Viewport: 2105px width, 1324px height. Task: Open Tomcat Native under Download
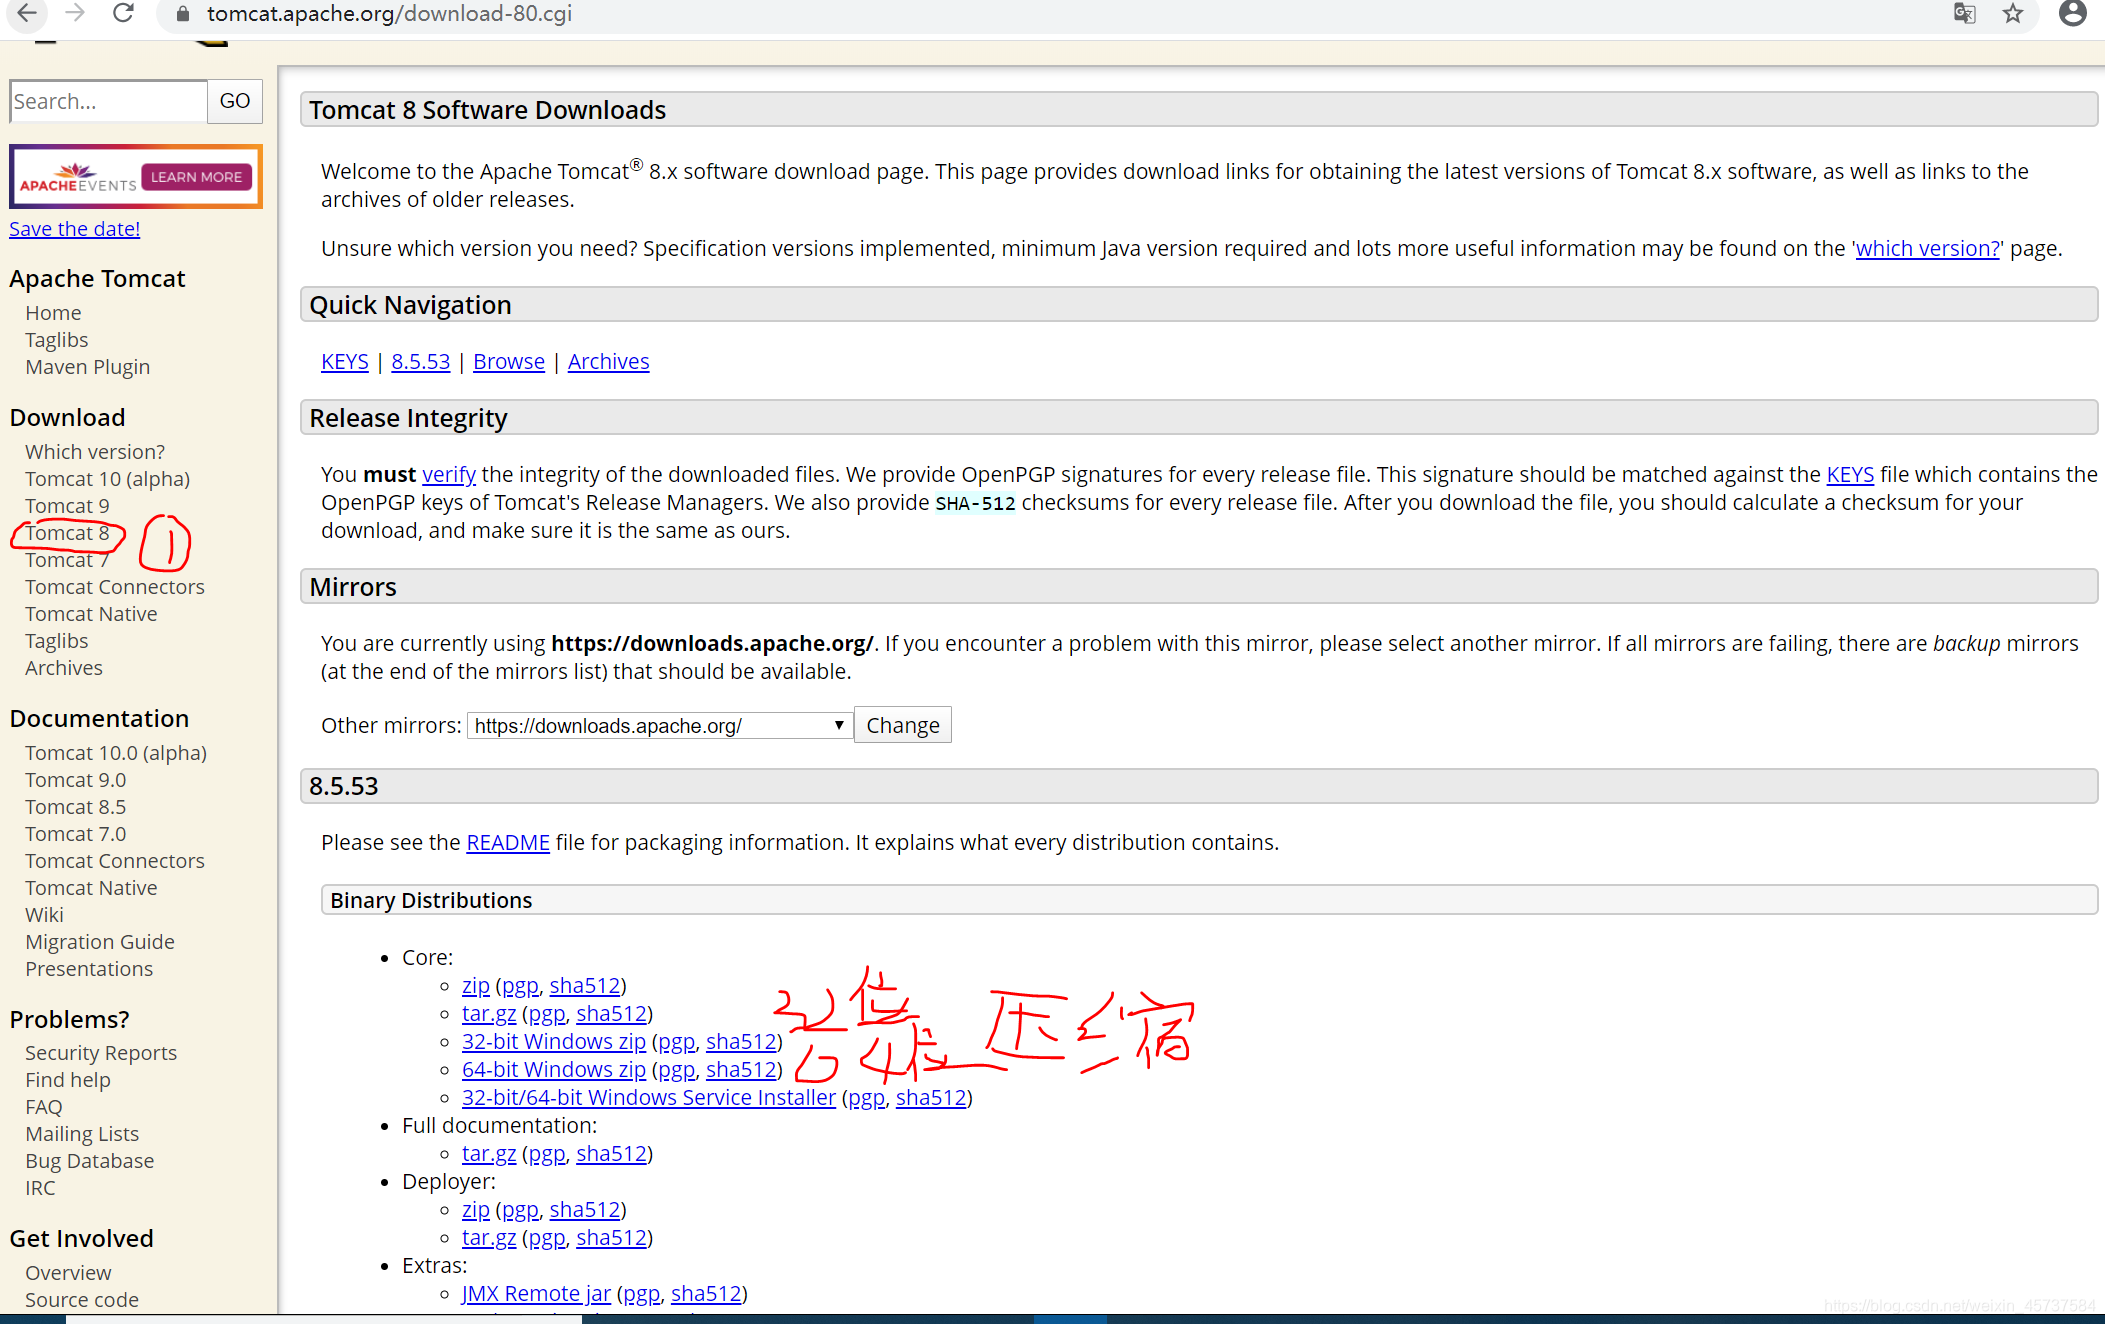(91, 614)
